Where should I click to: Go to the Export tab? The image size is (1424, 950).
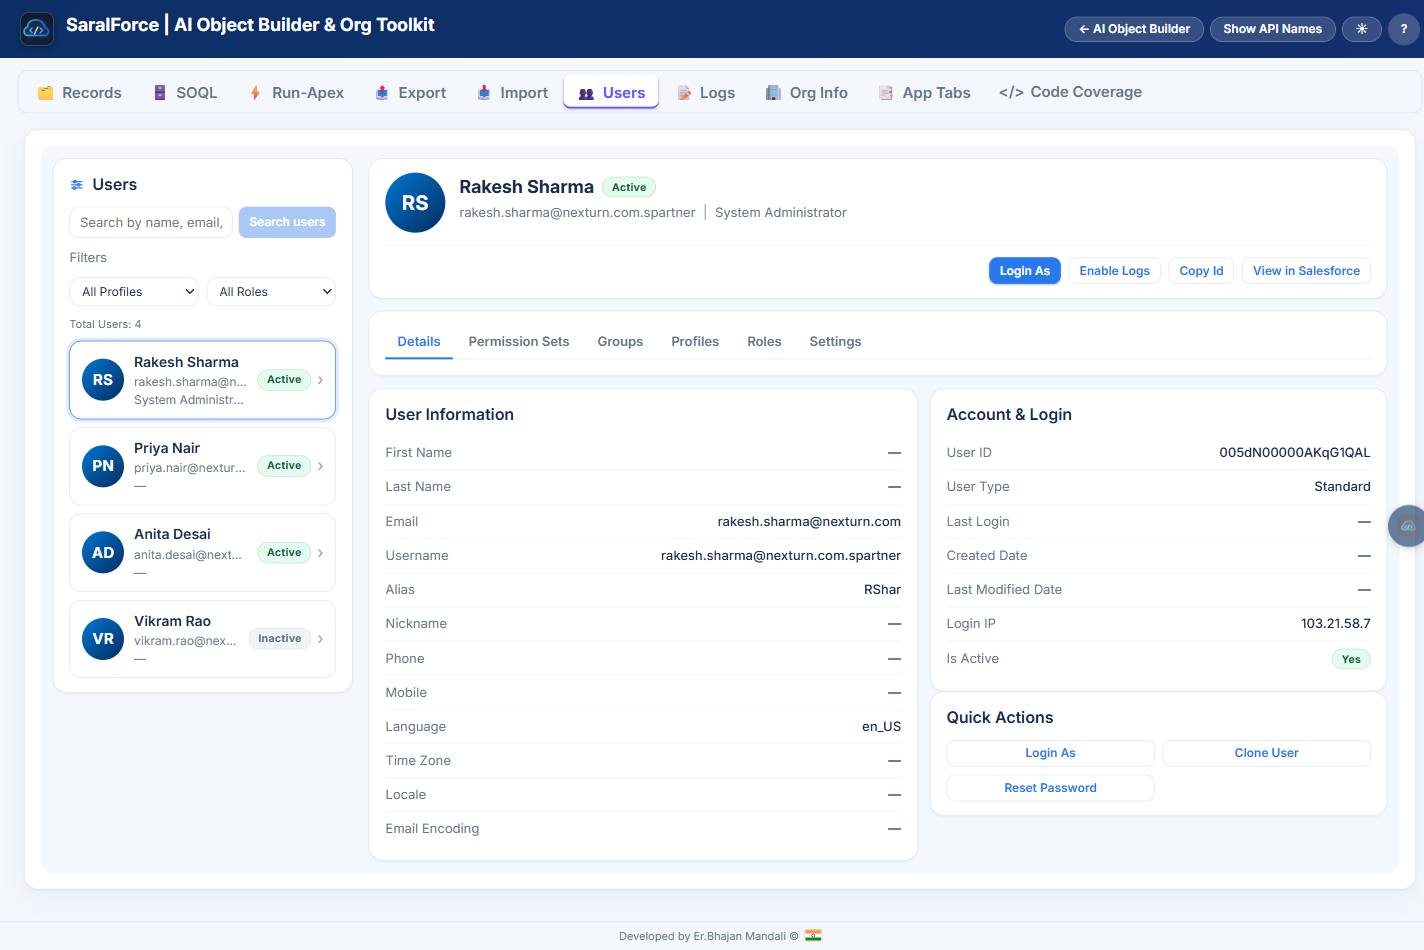(410, 93)
